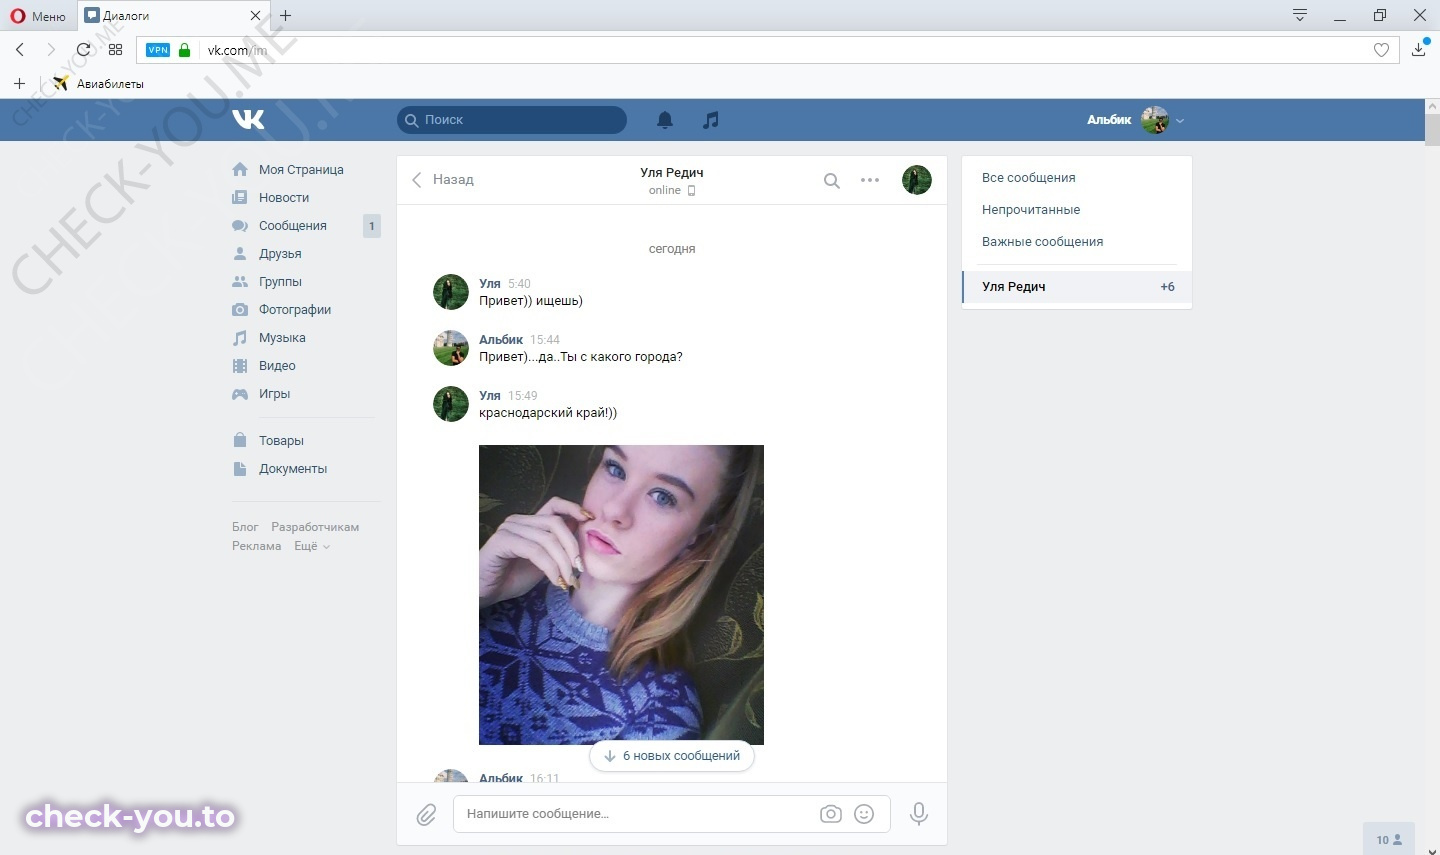Click Opera reload page icon

tap(84, 49)
